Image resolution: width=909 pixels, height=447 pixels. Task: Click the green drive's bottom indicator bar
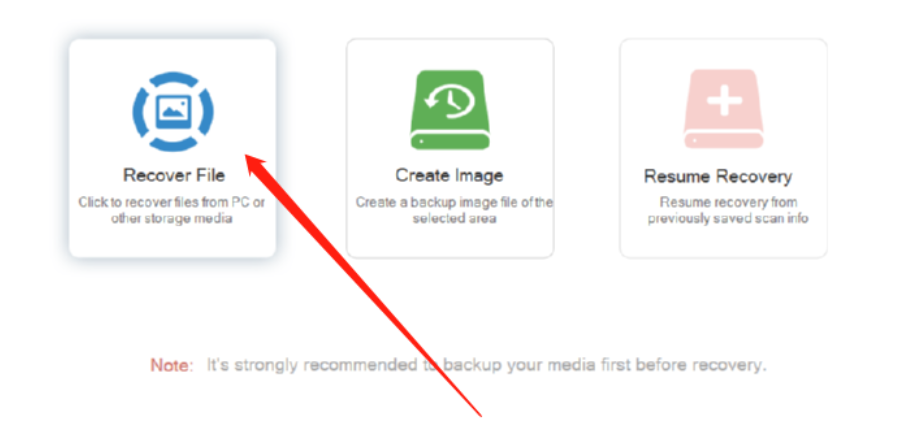(450, 141)
